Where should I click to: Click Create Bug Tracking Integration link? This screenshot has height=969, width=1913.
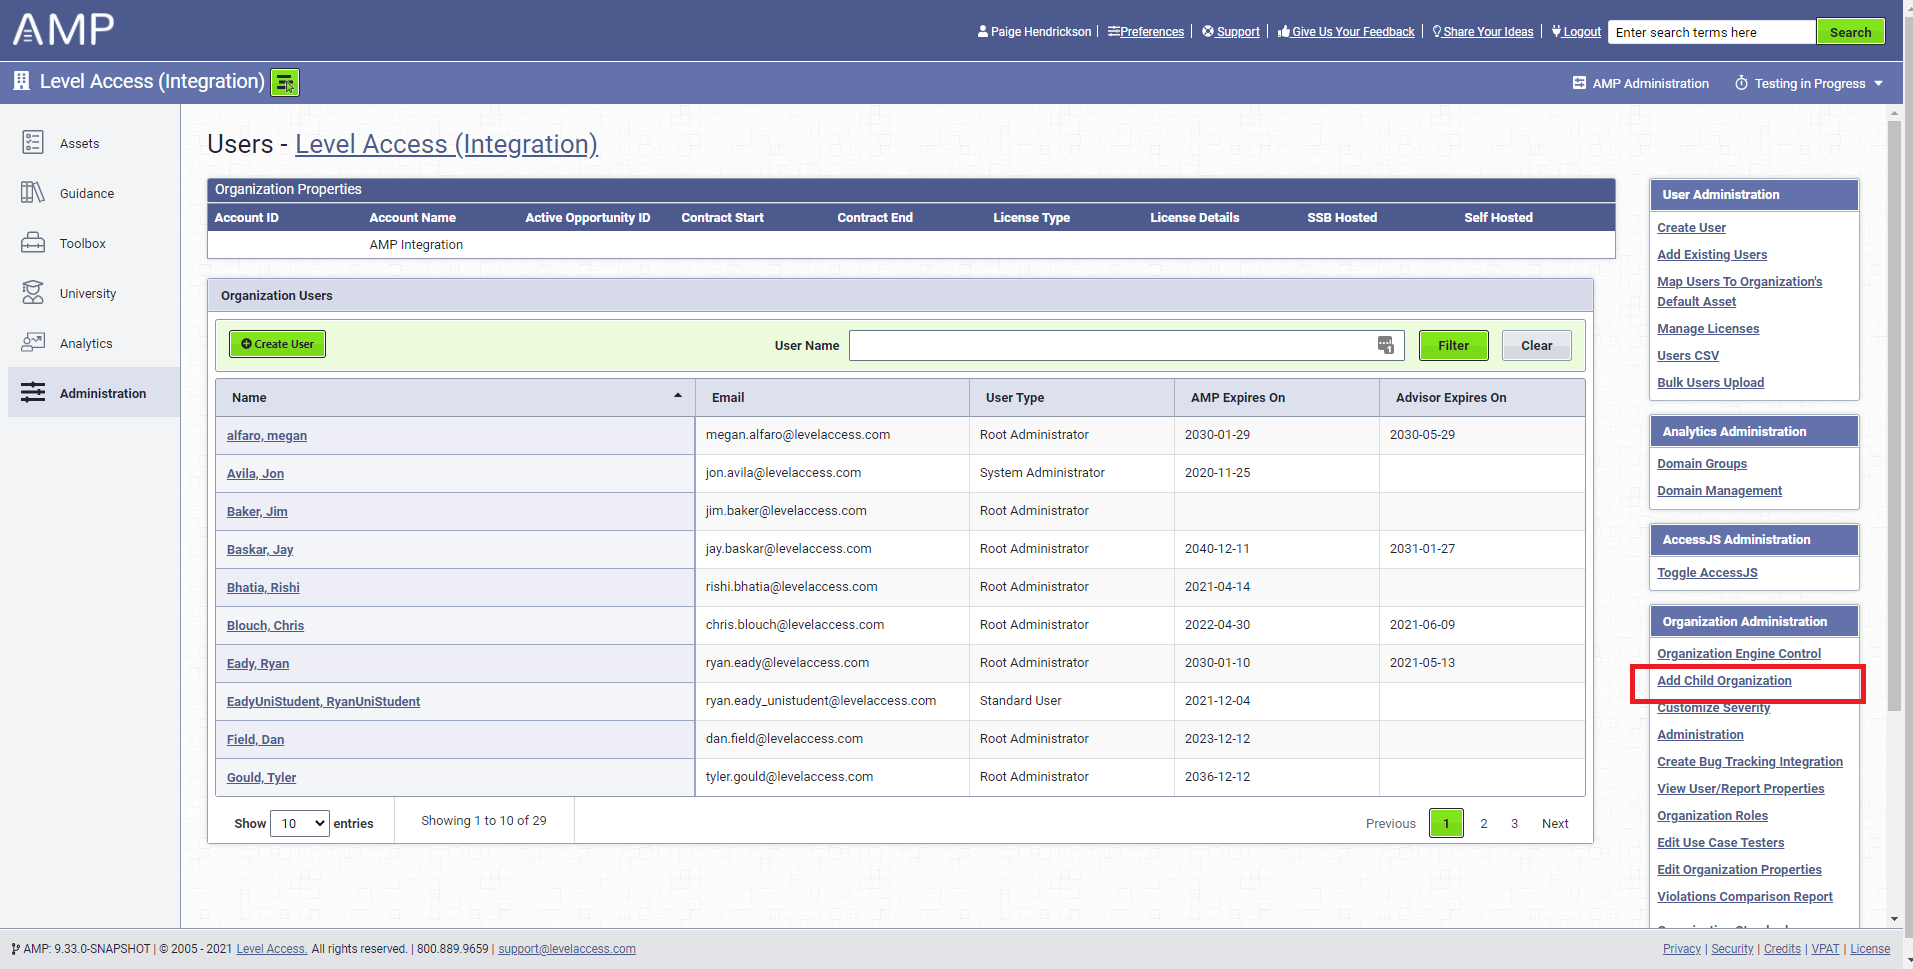tap(1750, 761)
